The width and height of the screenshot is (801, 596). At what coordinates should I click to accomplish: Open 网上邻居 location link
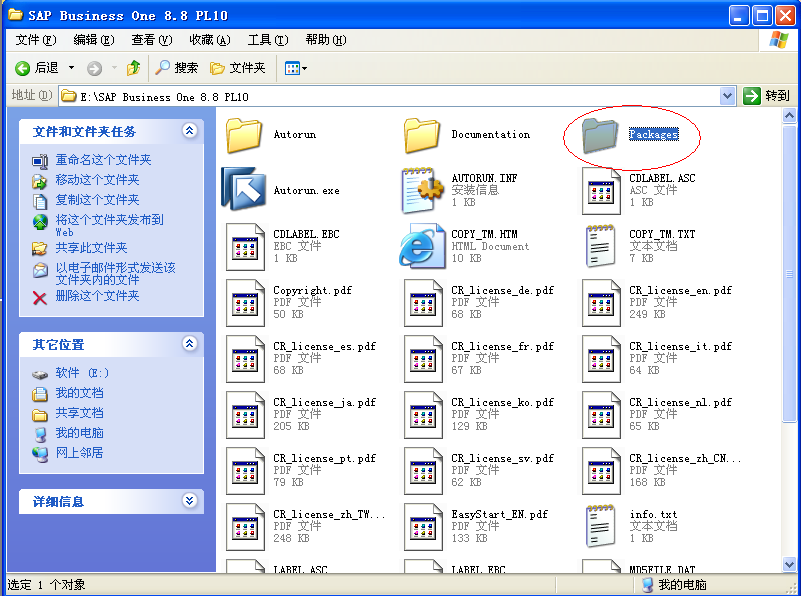(x=79, y=452)
